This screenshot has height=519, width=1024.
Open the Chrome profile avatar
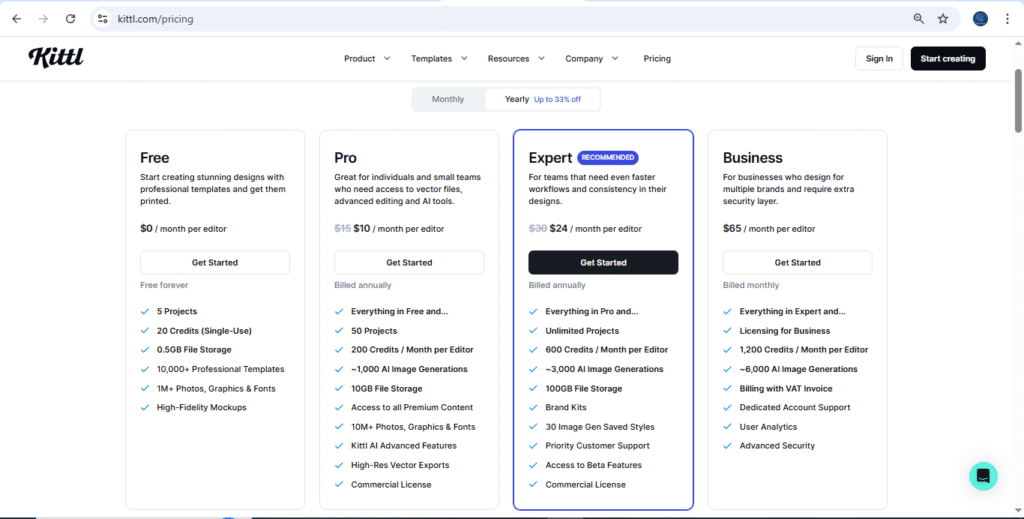(x=980, y=19)
